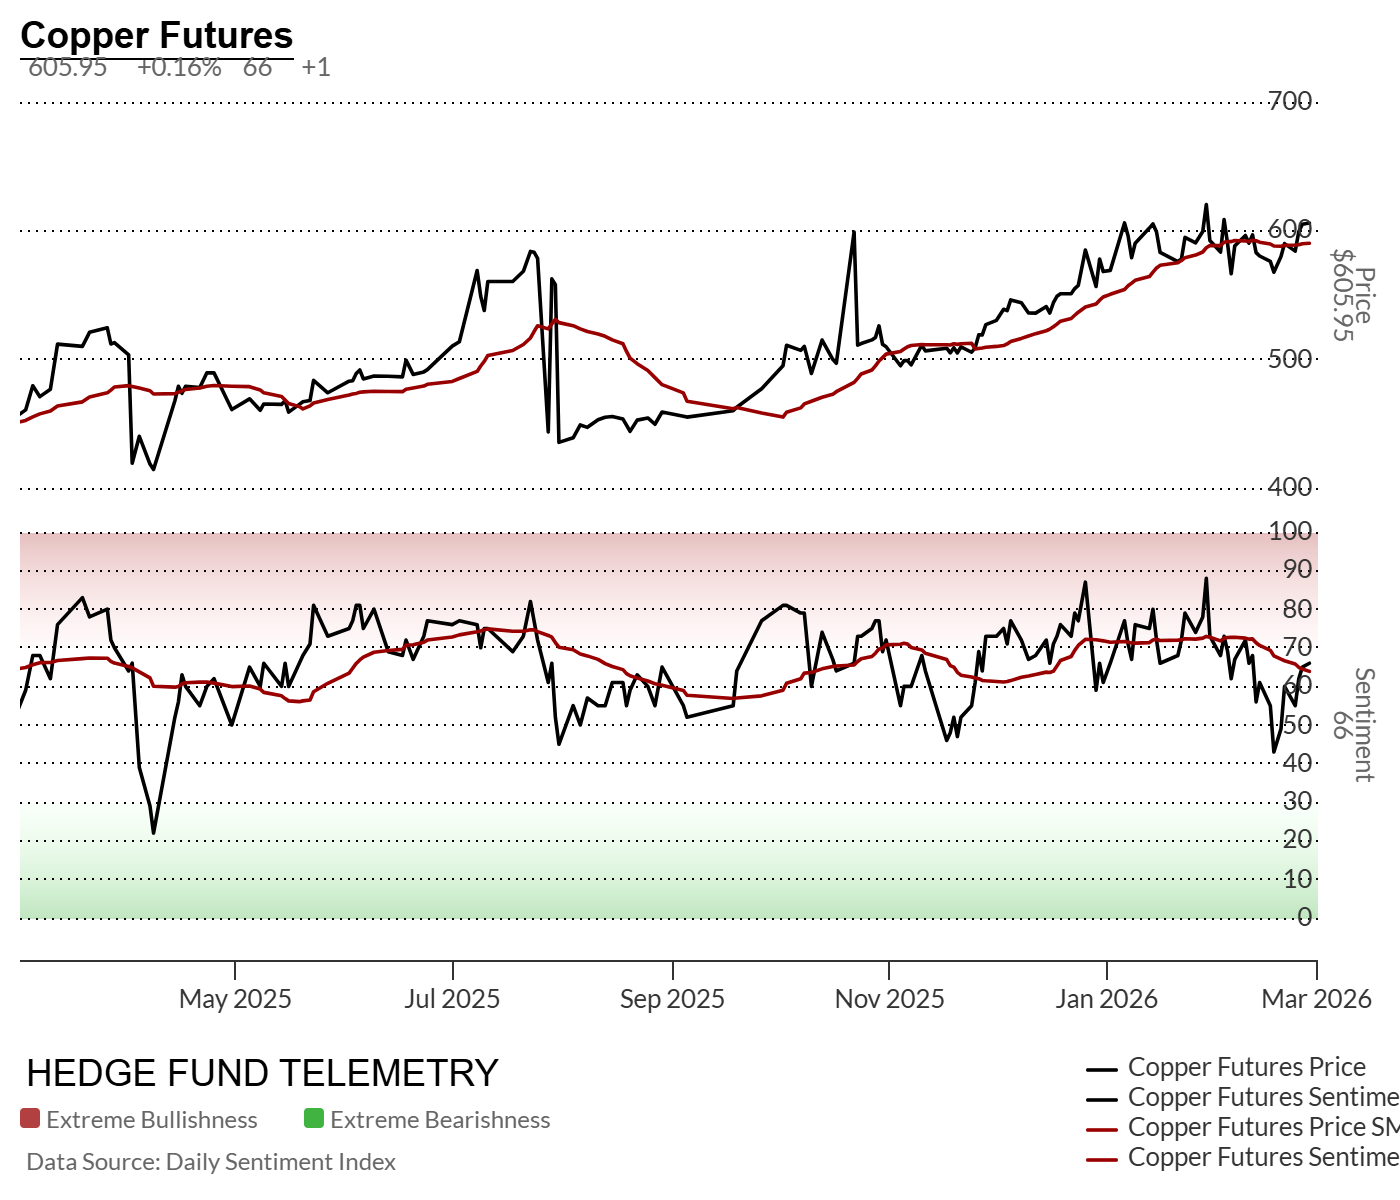Select the Mar 2026 x-axis label
This screenshot has height=1200, width=1400.
tap(1316, 998)
